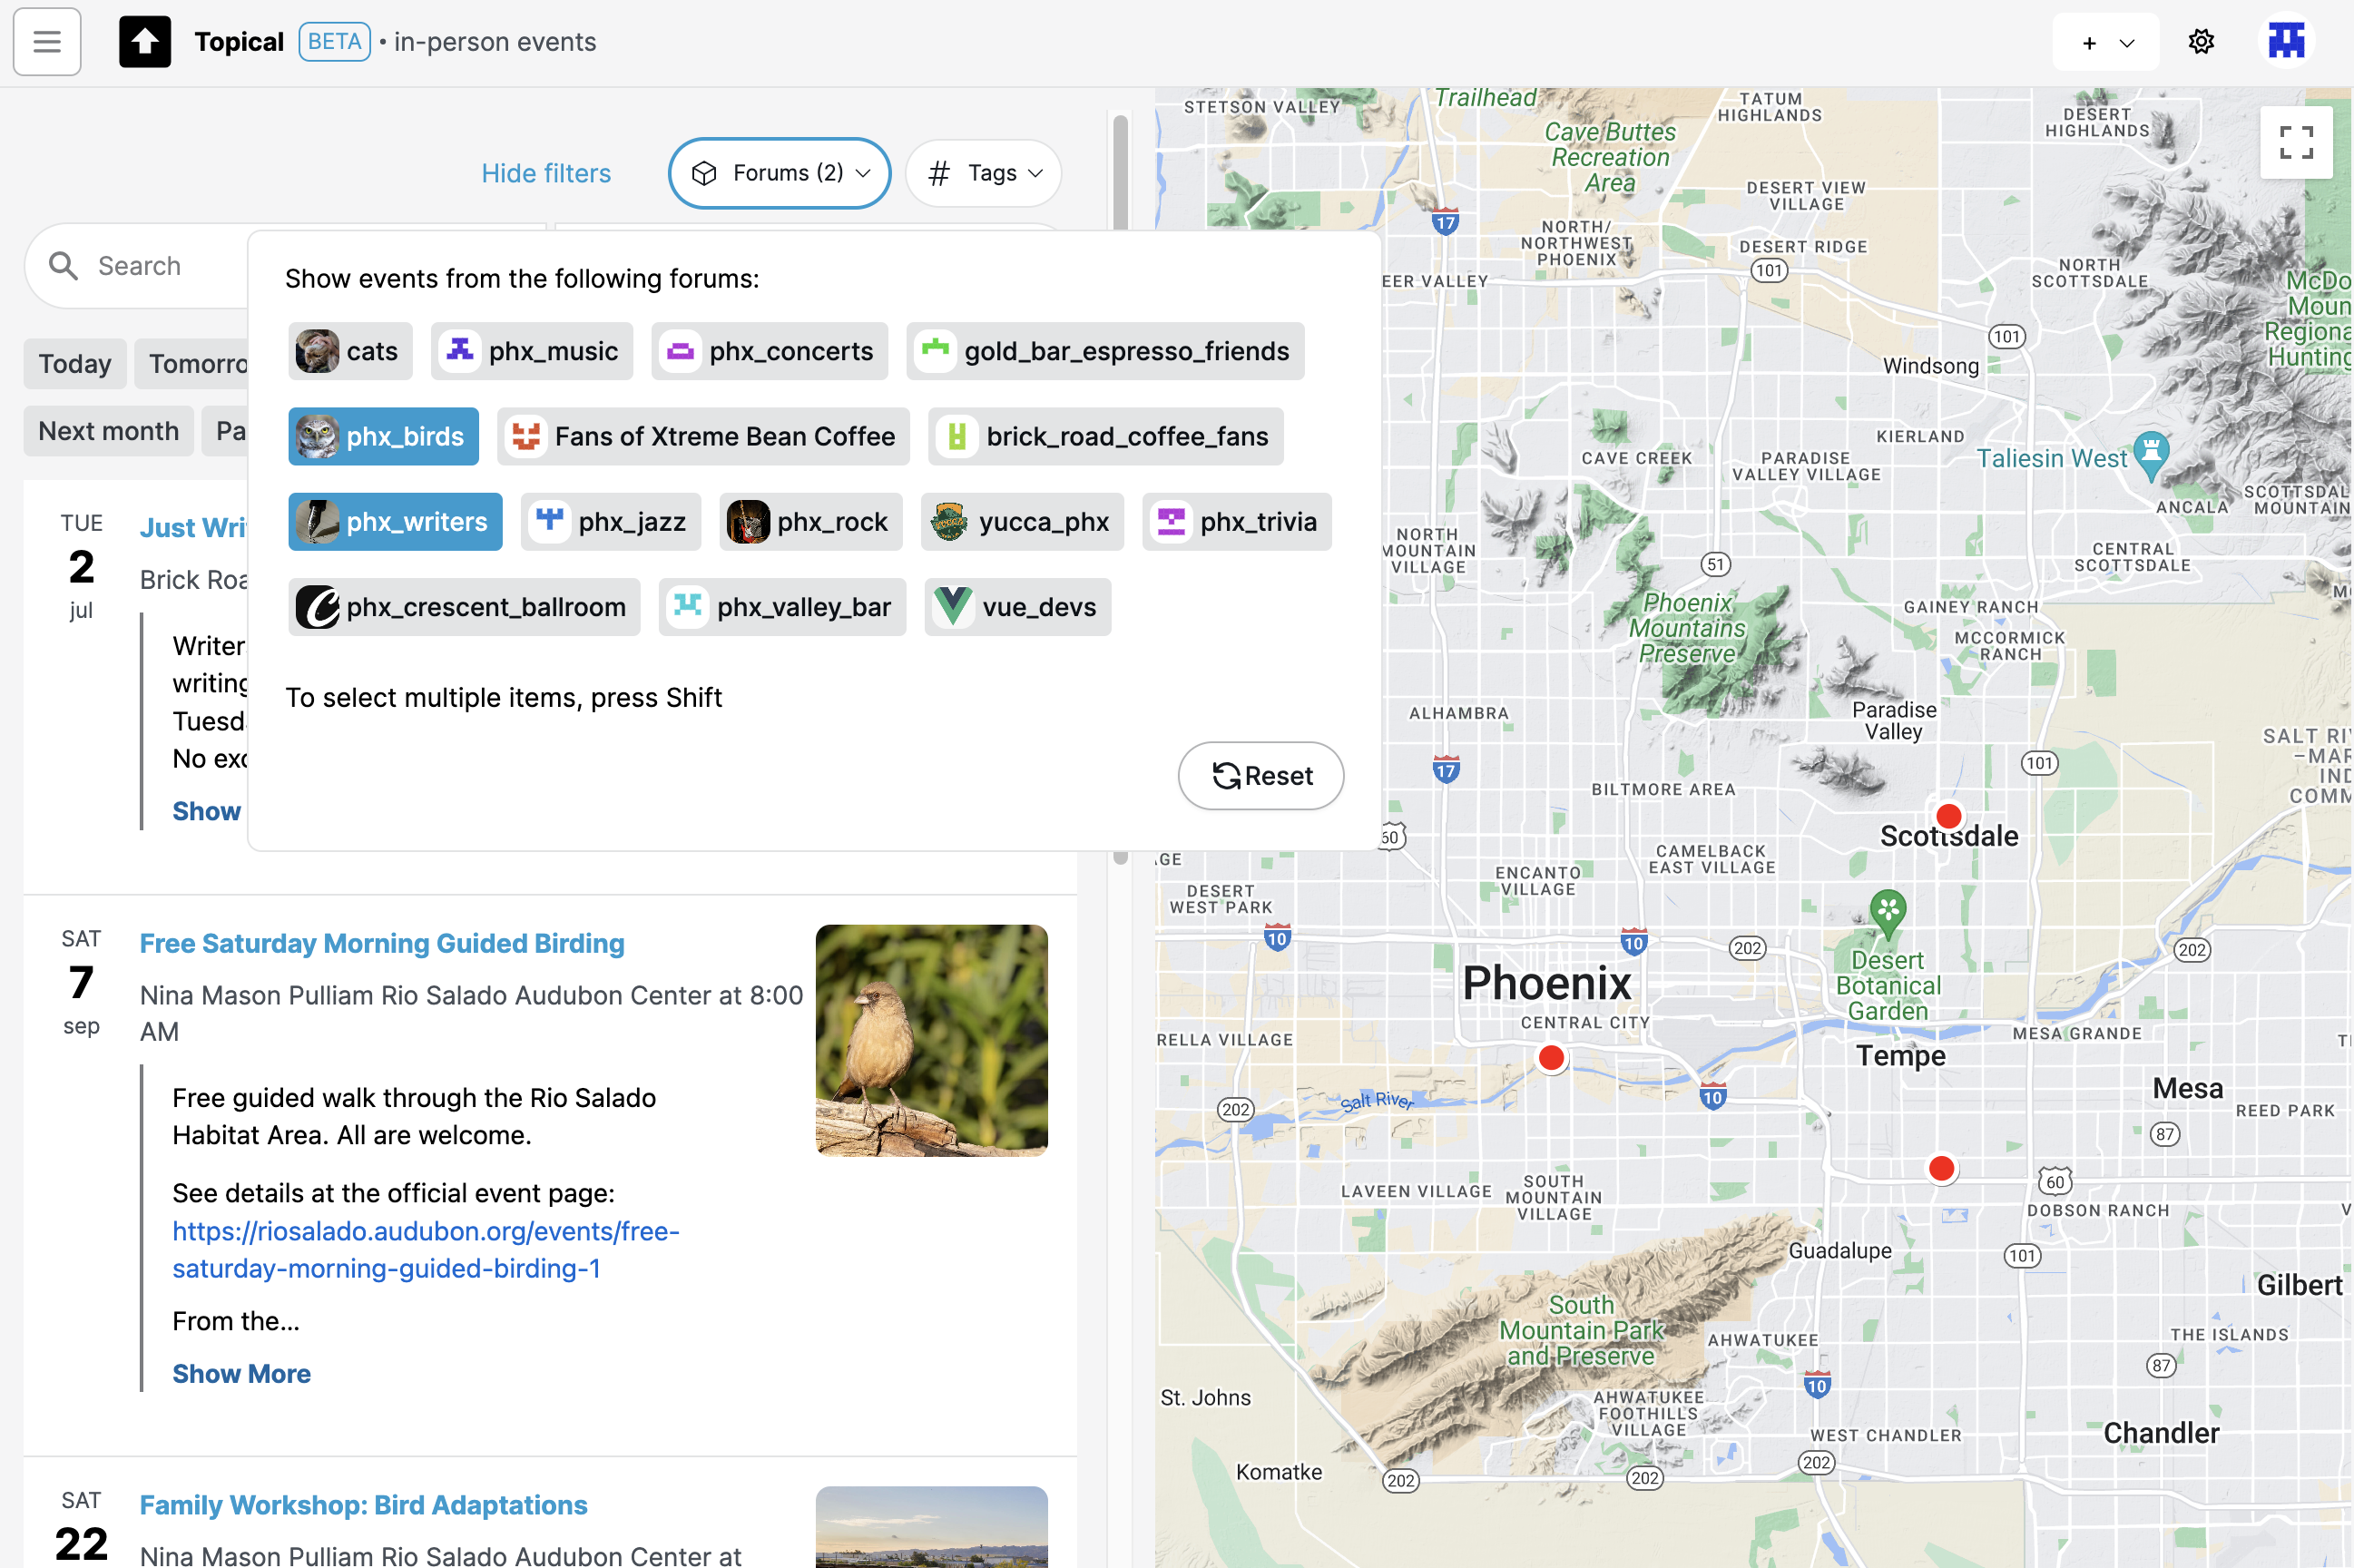The image size is (2354, 1568).
Task: Click the bird photo thumbnail
Action: (x=932, y=1041)
